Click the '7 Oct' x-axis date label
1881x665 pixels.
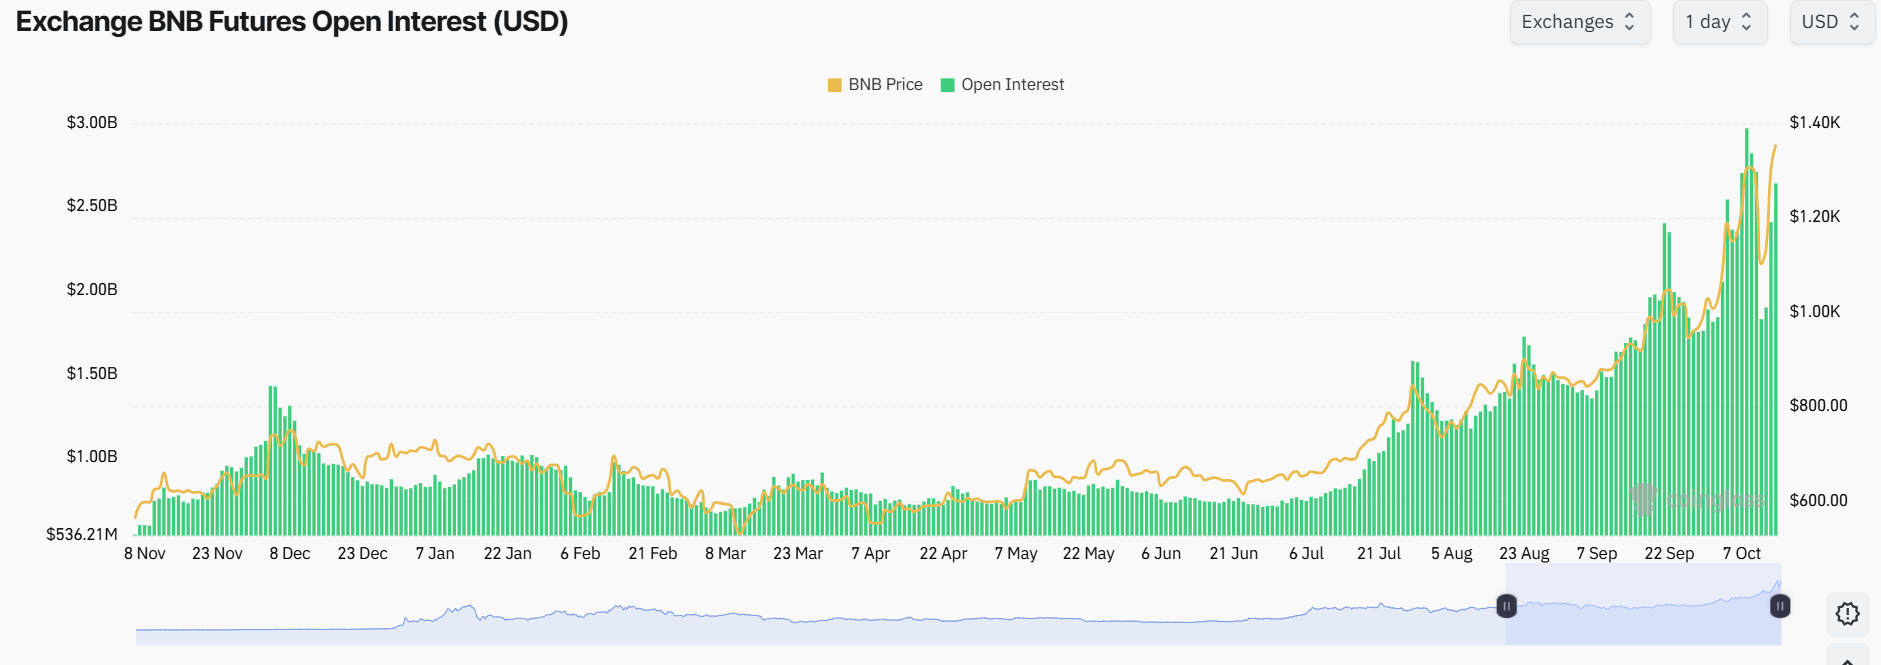pos(1742,554)
